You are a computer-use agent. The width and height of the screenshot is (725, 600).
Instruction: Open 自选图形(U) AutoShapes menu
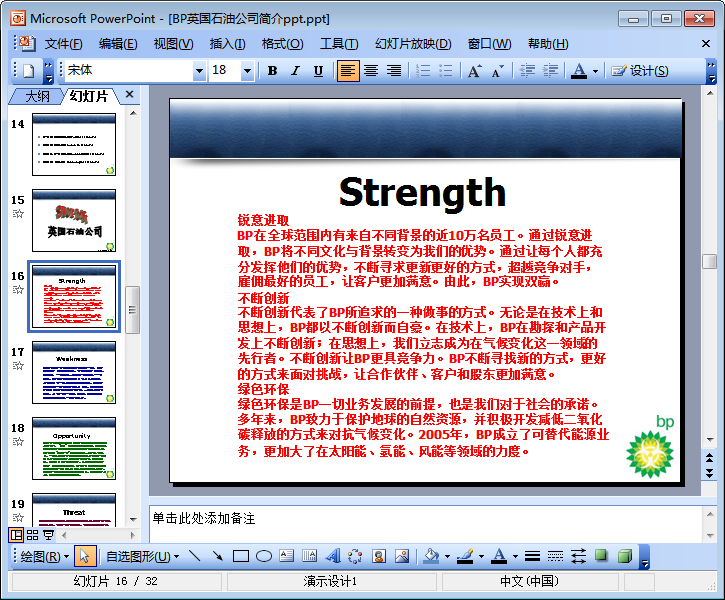click(142, 556)
